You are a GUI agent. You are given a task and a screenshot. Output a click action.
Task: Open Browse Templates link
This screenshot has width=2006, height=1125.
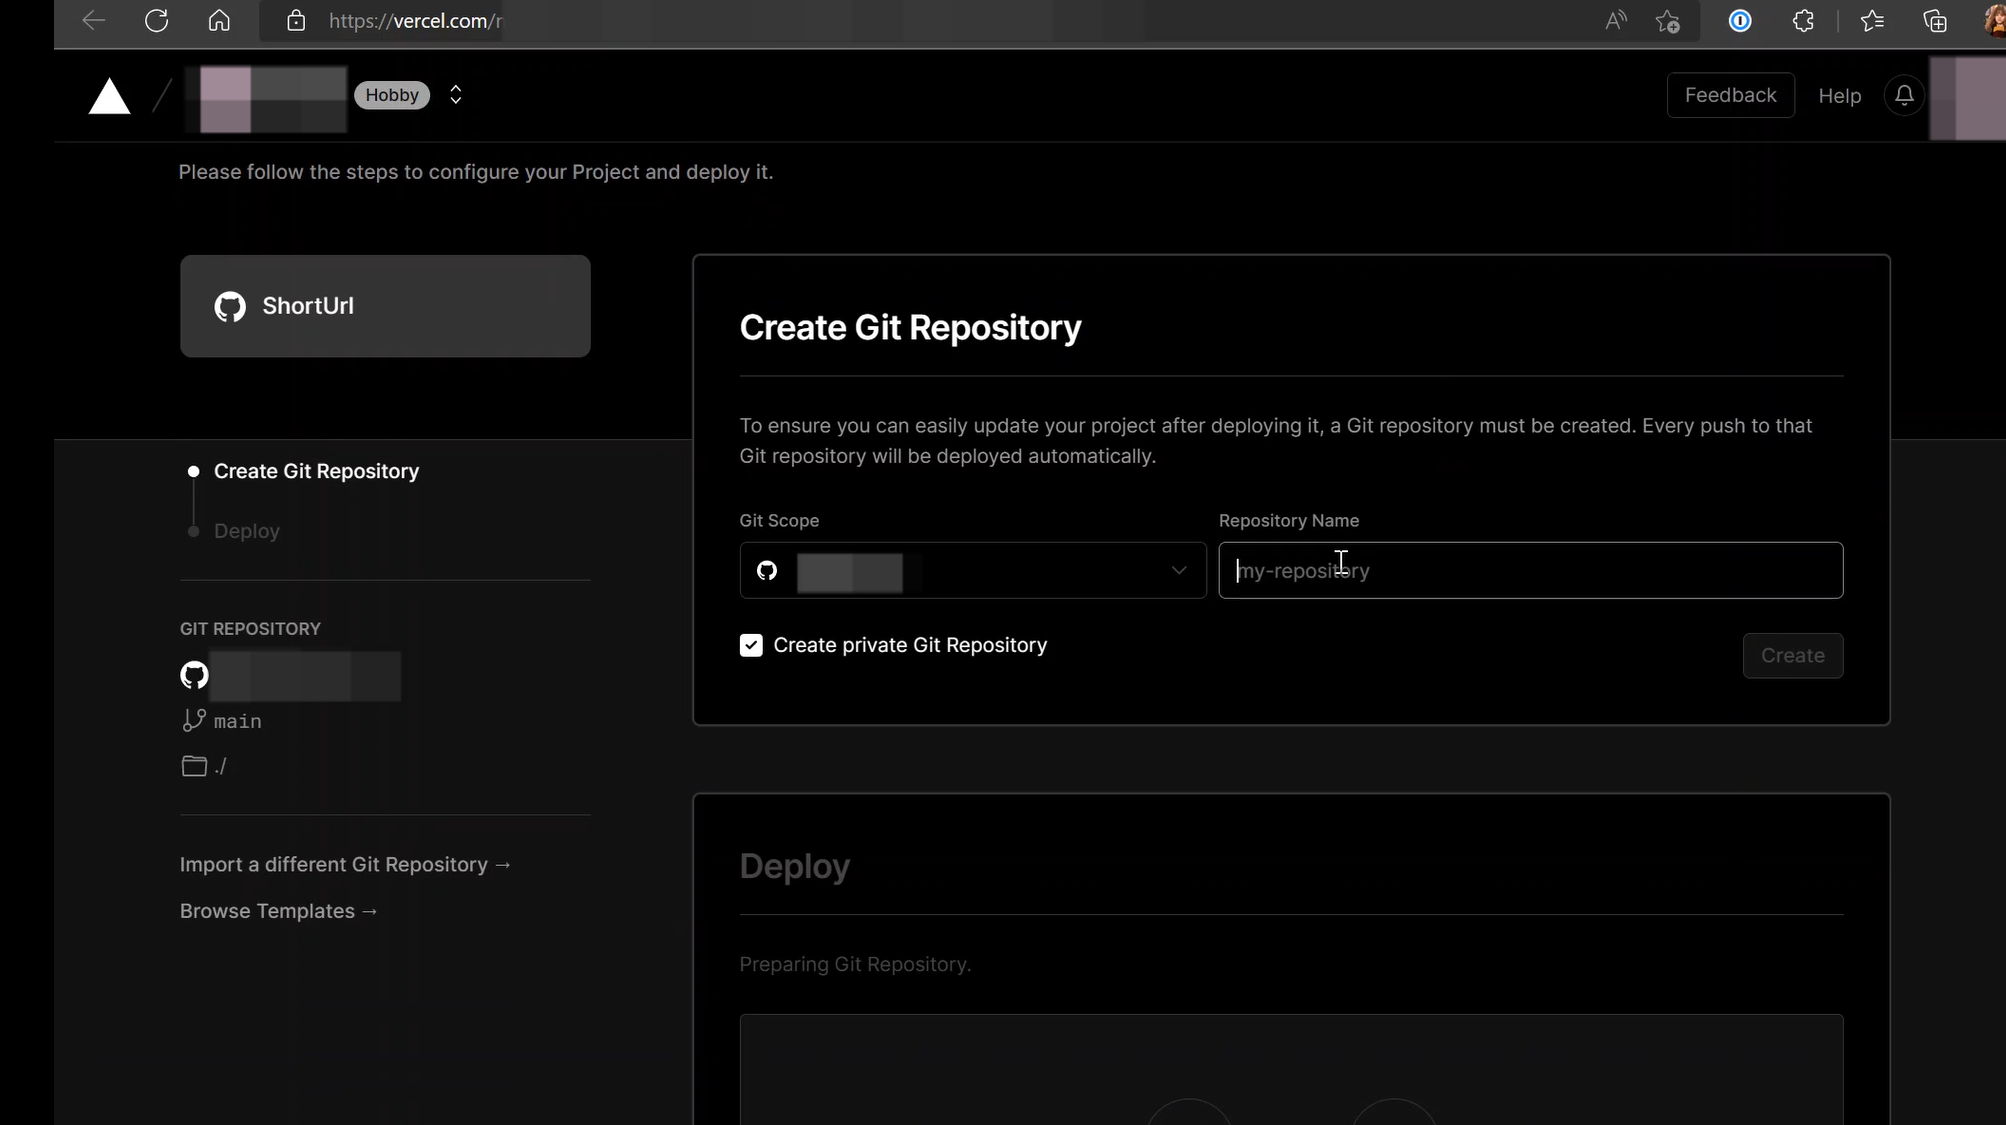coord(279,911)
